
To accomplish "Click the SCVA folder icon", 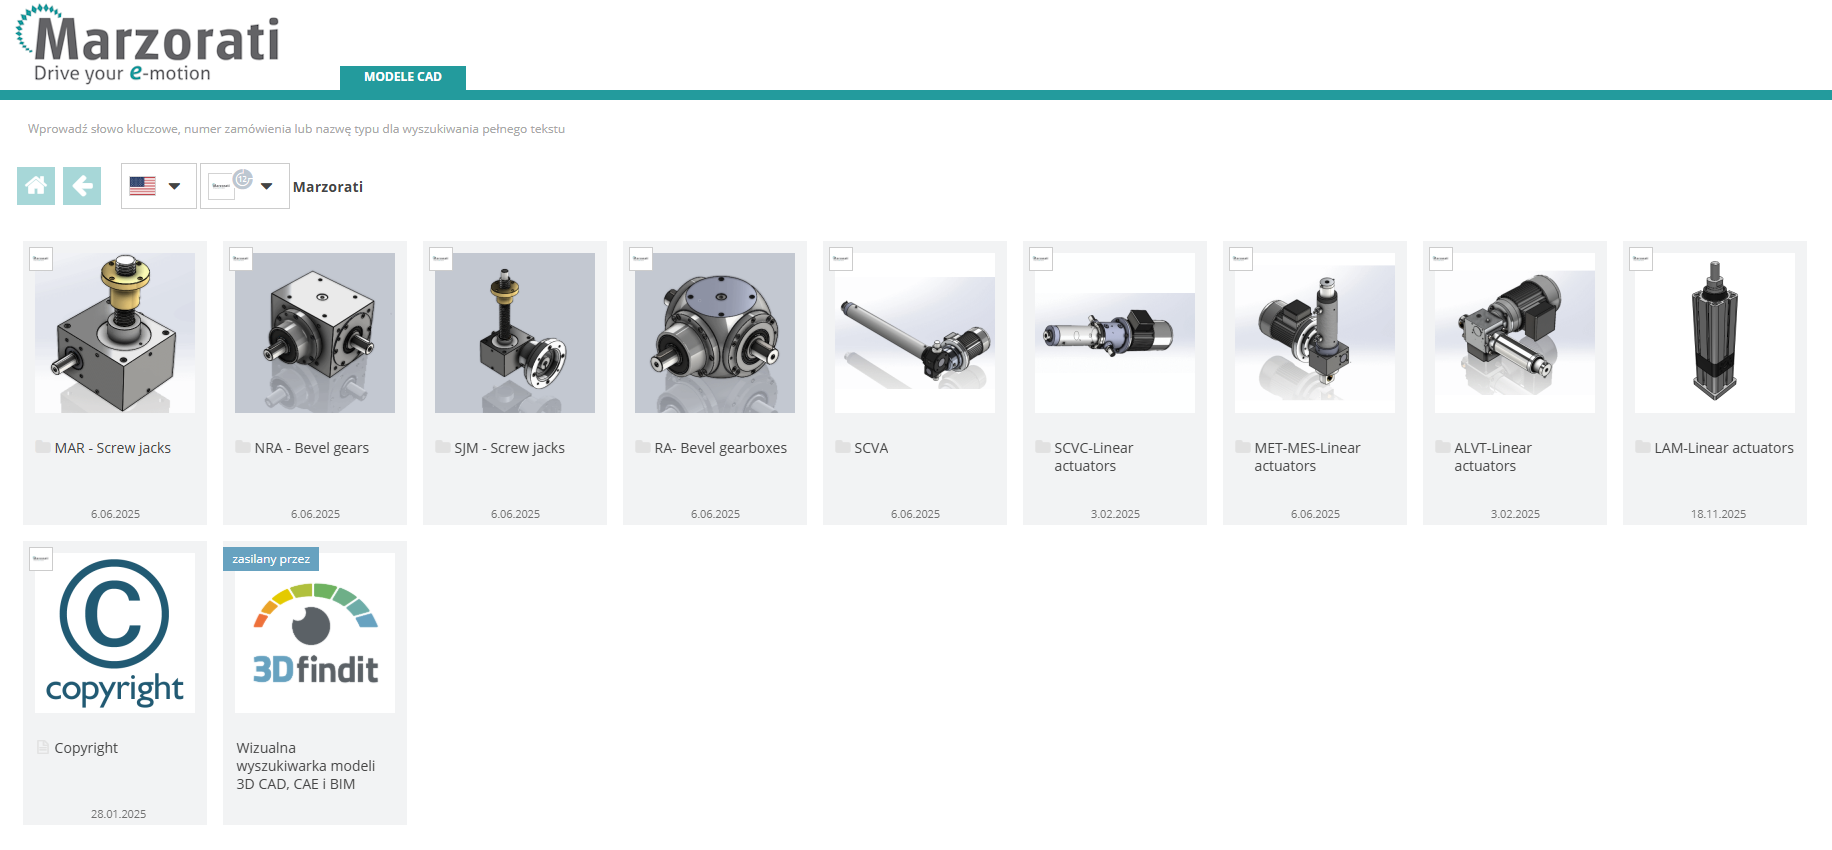I will [843, 447].
